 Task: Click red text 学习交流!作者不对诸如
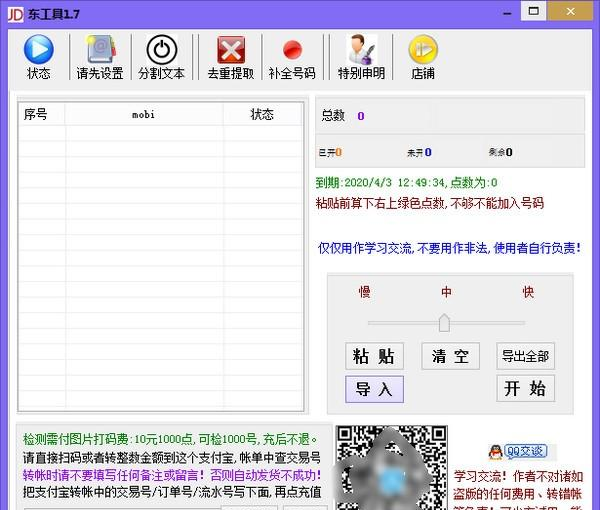[x=518, y=476]
